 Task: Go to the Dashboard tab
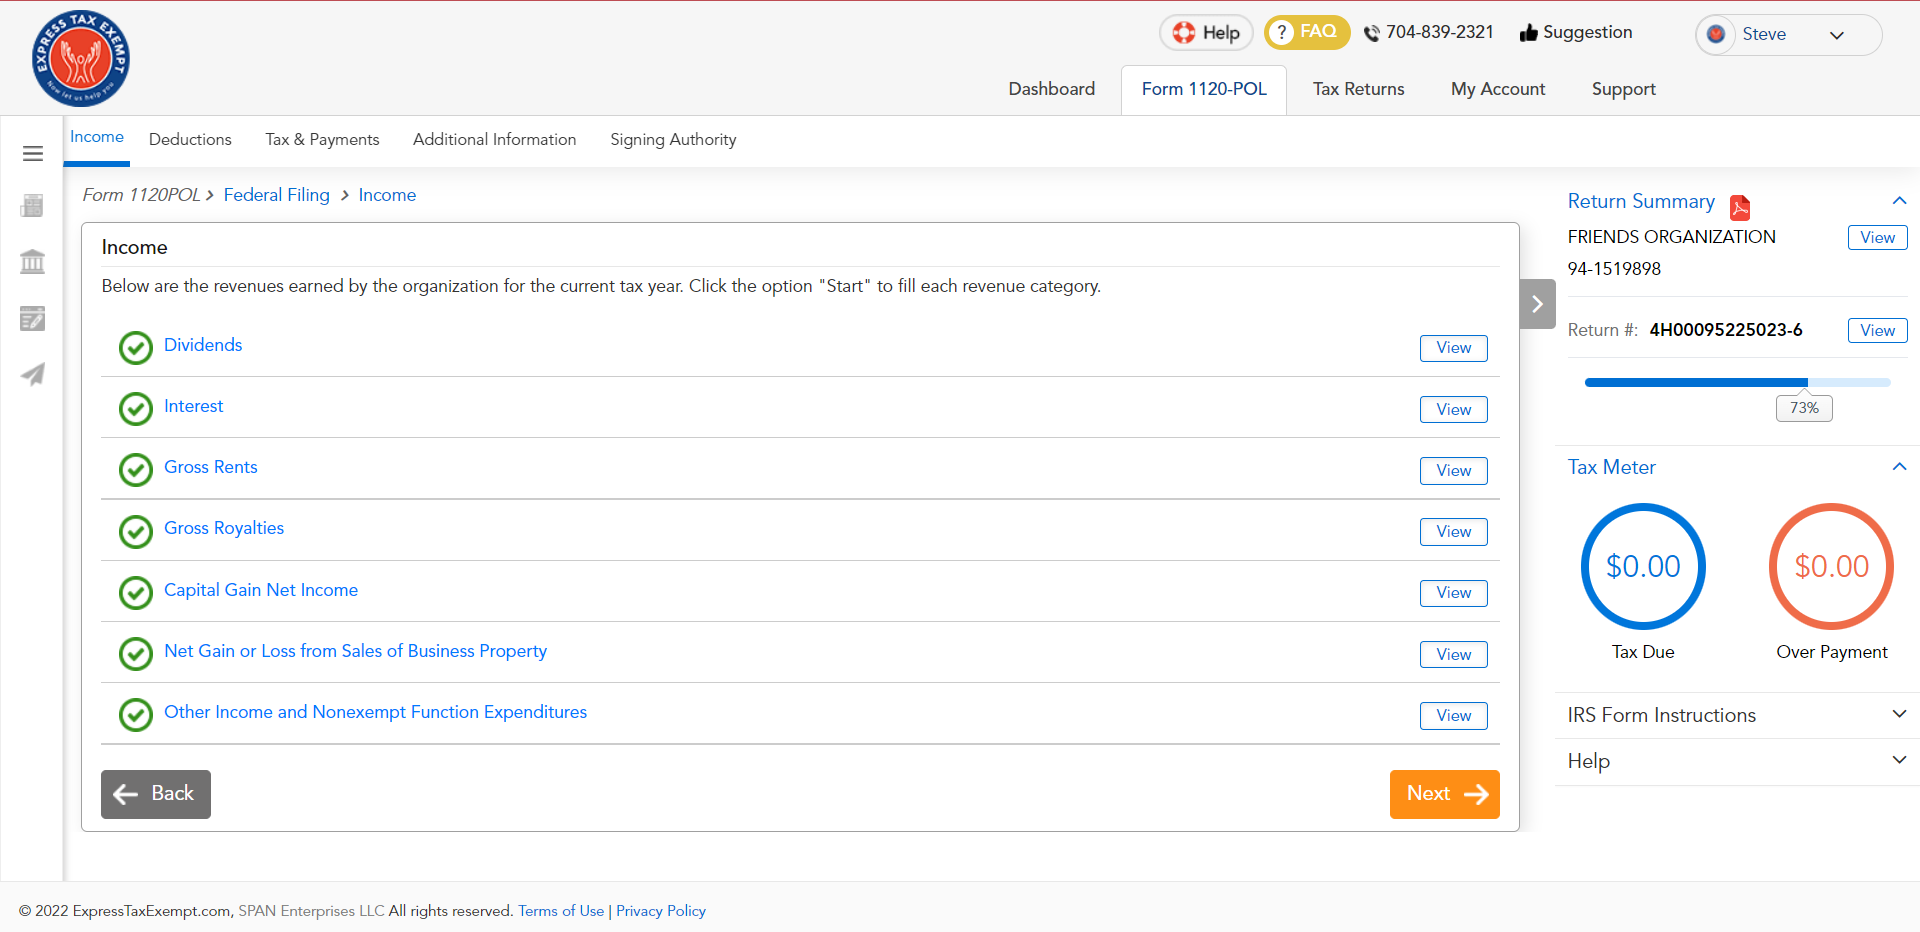coord(1051,89)
